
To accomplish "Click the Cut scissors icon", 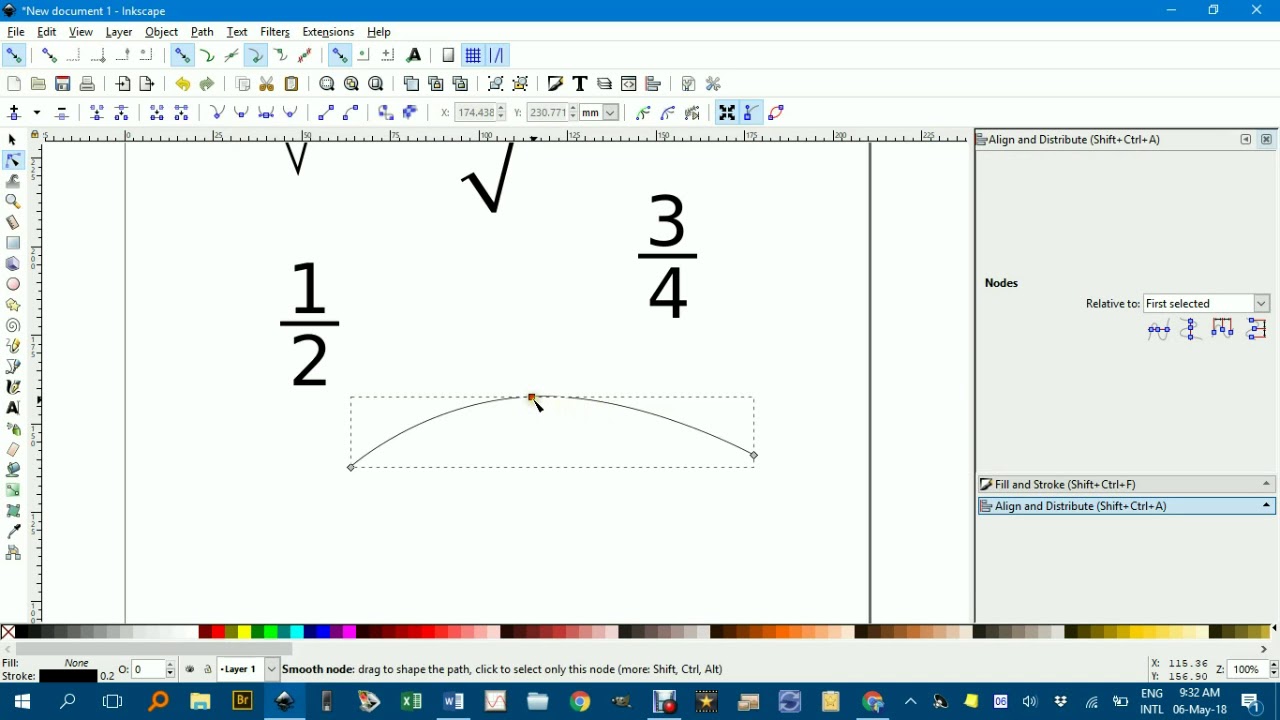I will (267, 84).
